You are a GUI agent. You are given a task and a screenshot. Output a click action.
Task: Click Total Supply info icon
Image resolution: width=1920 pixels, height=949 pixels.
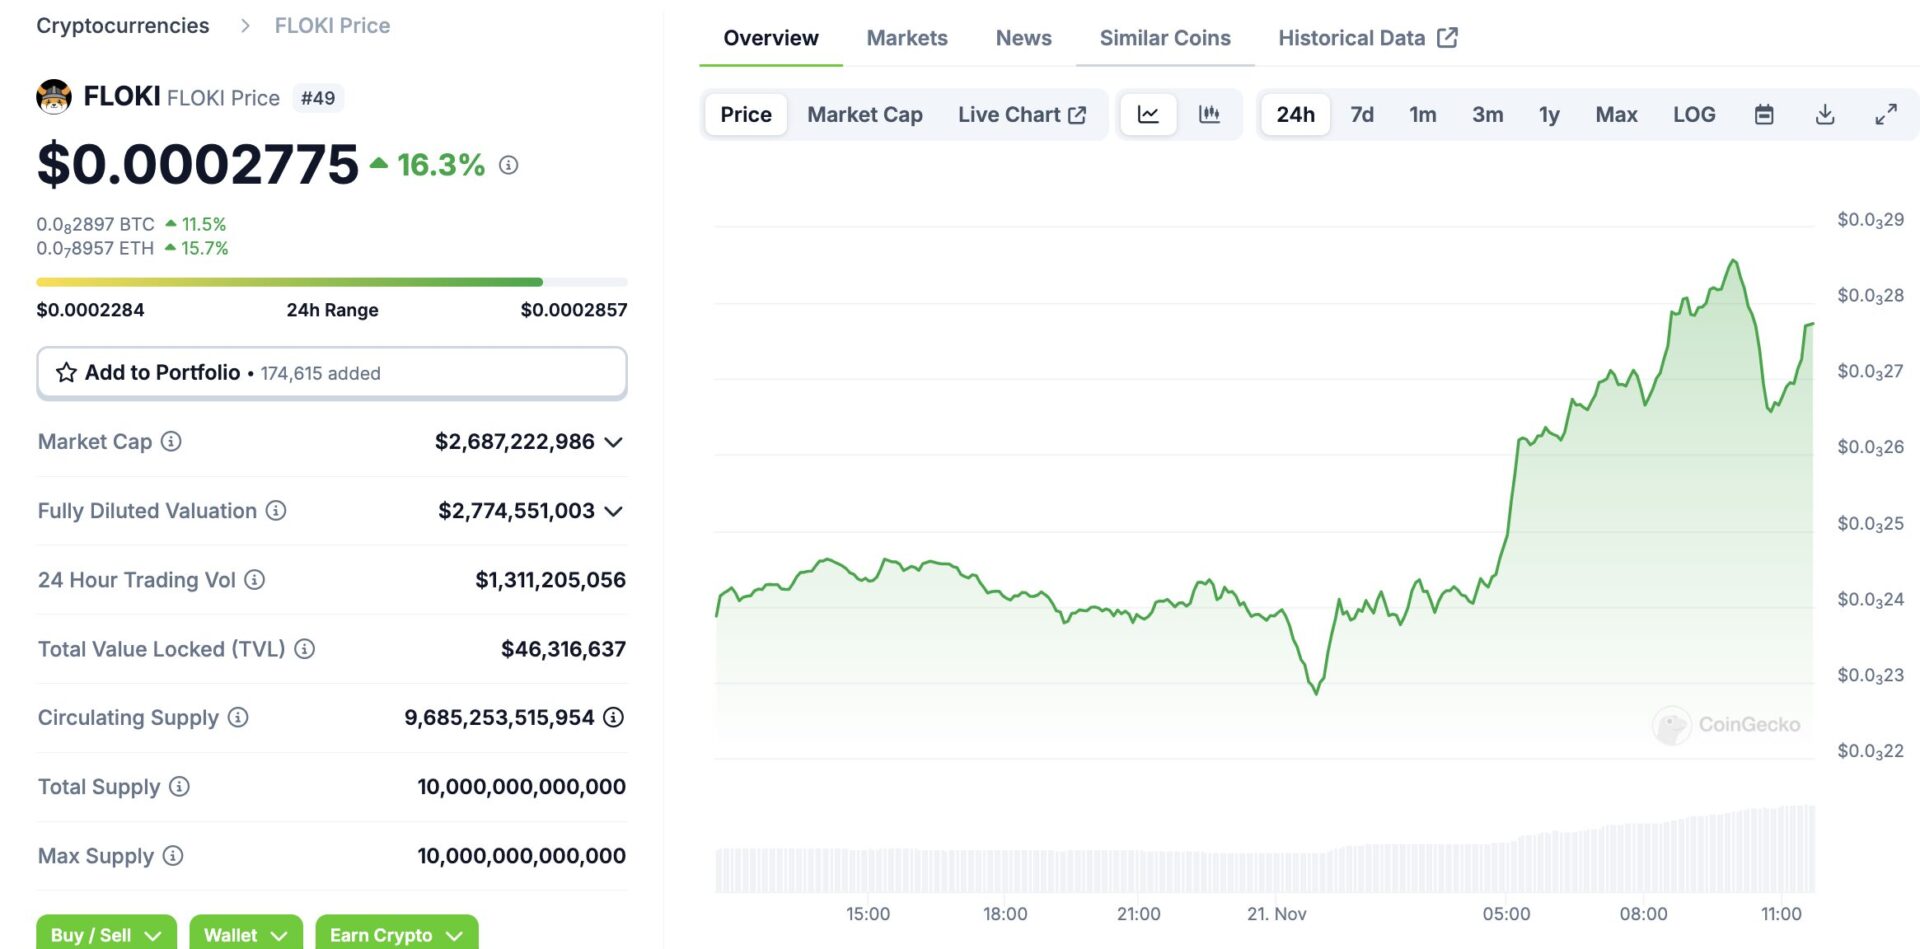(x=179, y=786)
